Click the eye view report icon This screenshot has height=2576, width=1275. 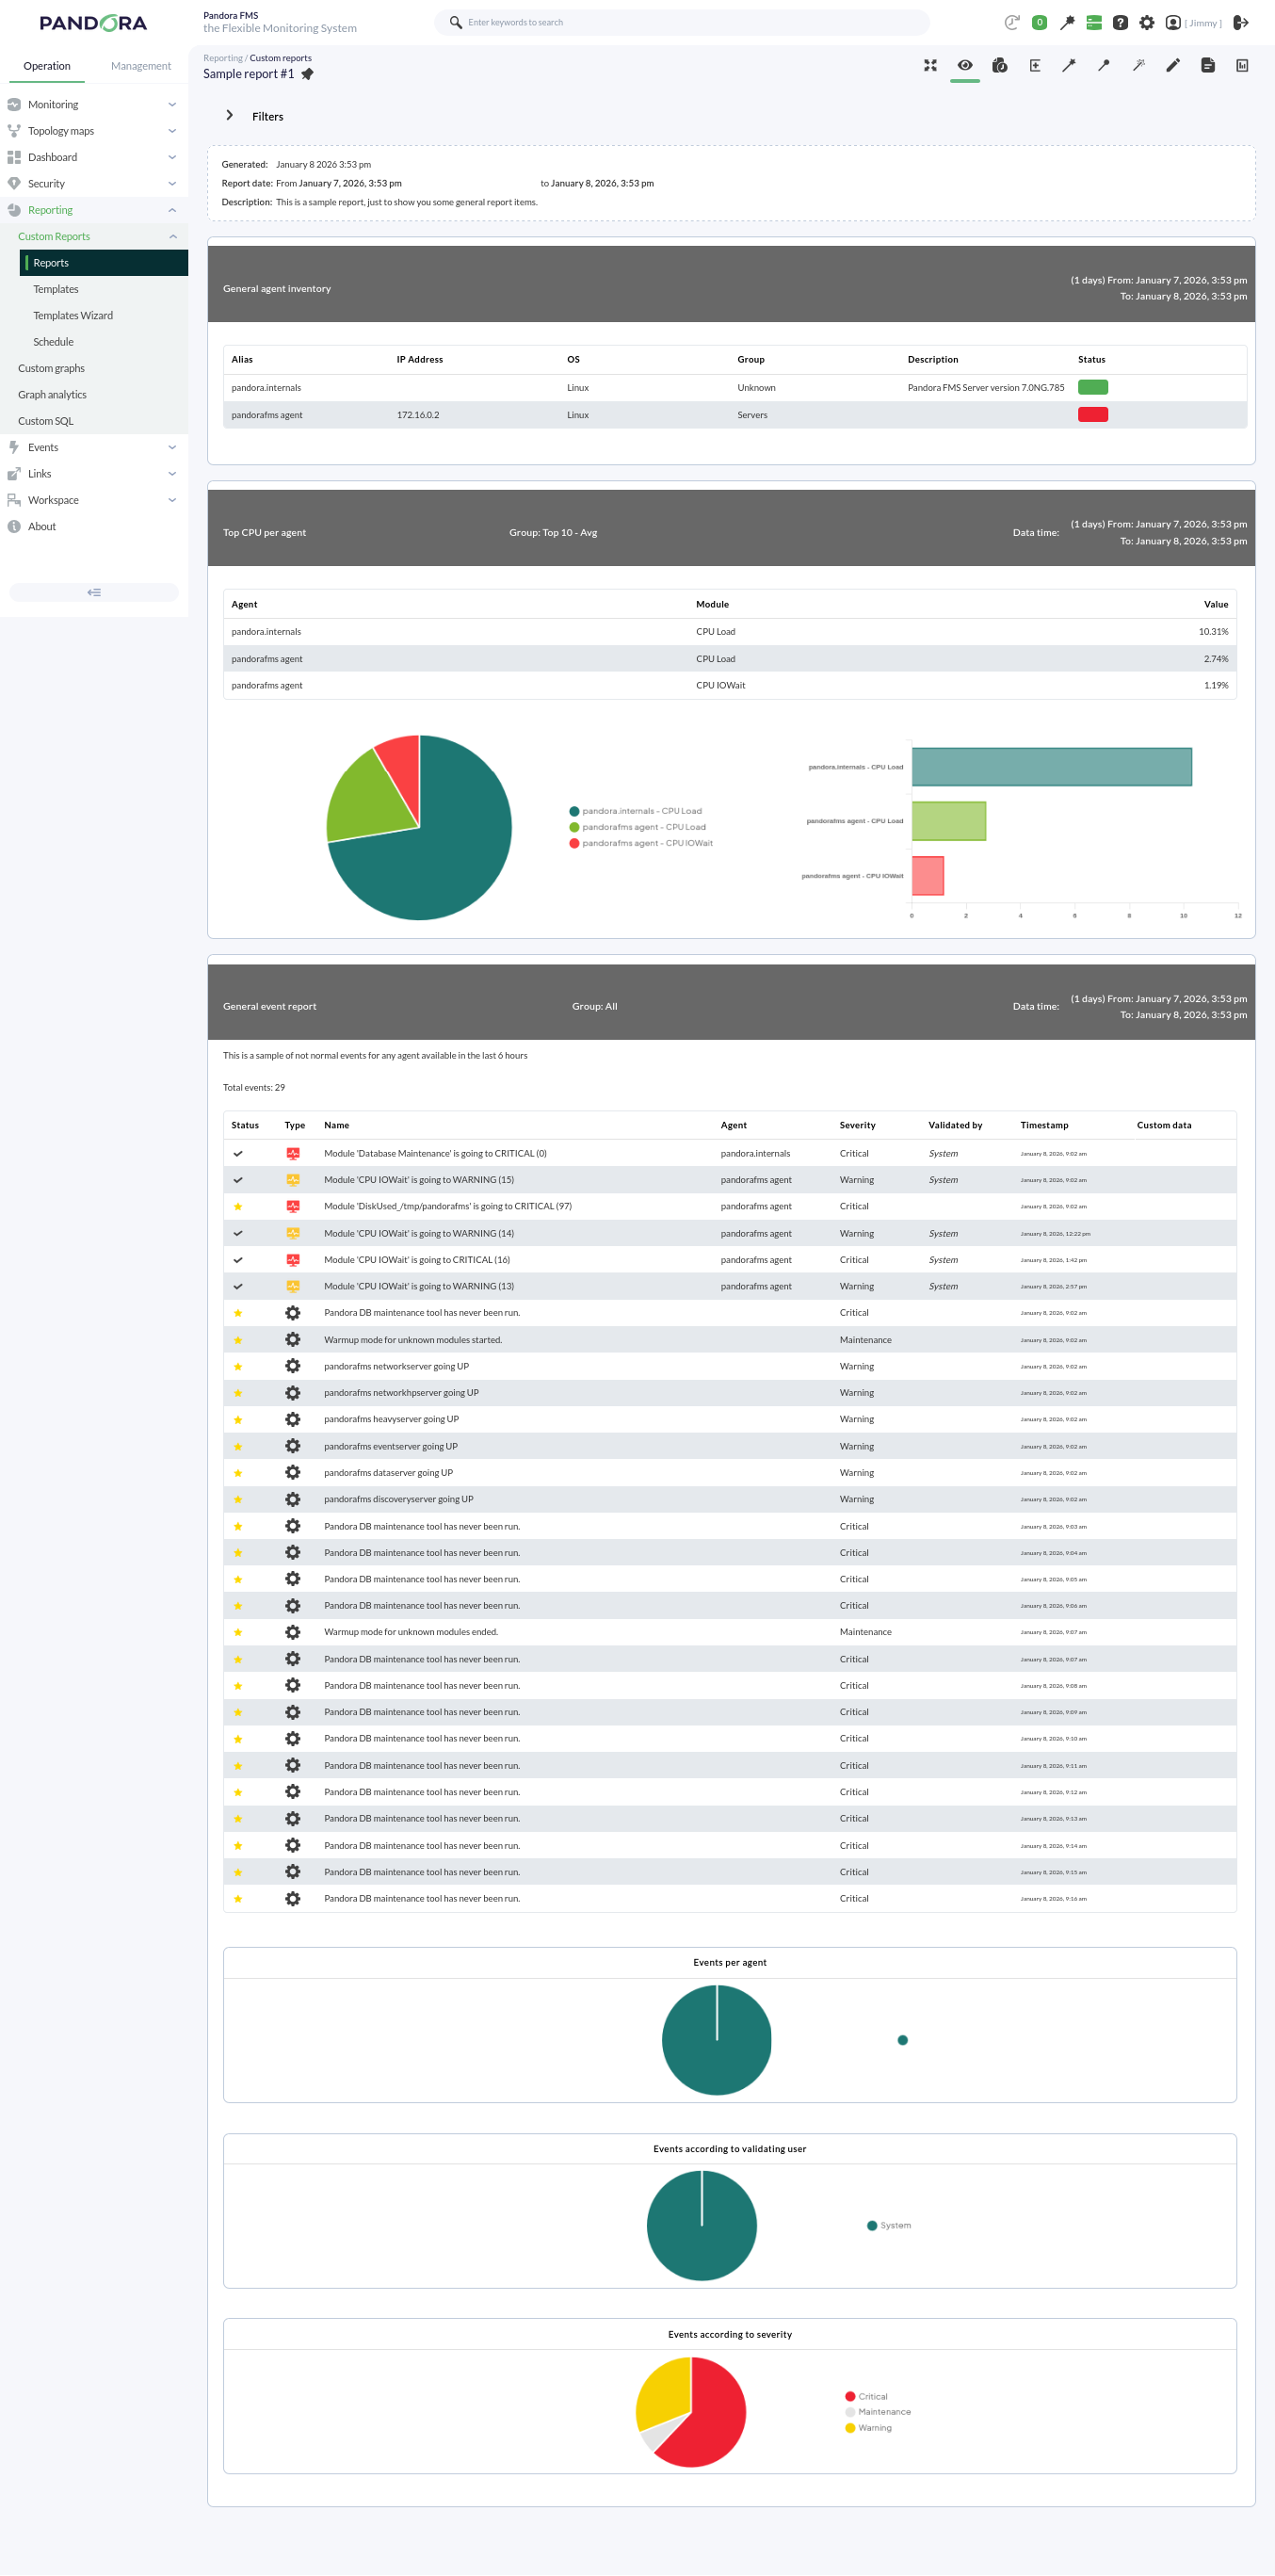(965, 66)
